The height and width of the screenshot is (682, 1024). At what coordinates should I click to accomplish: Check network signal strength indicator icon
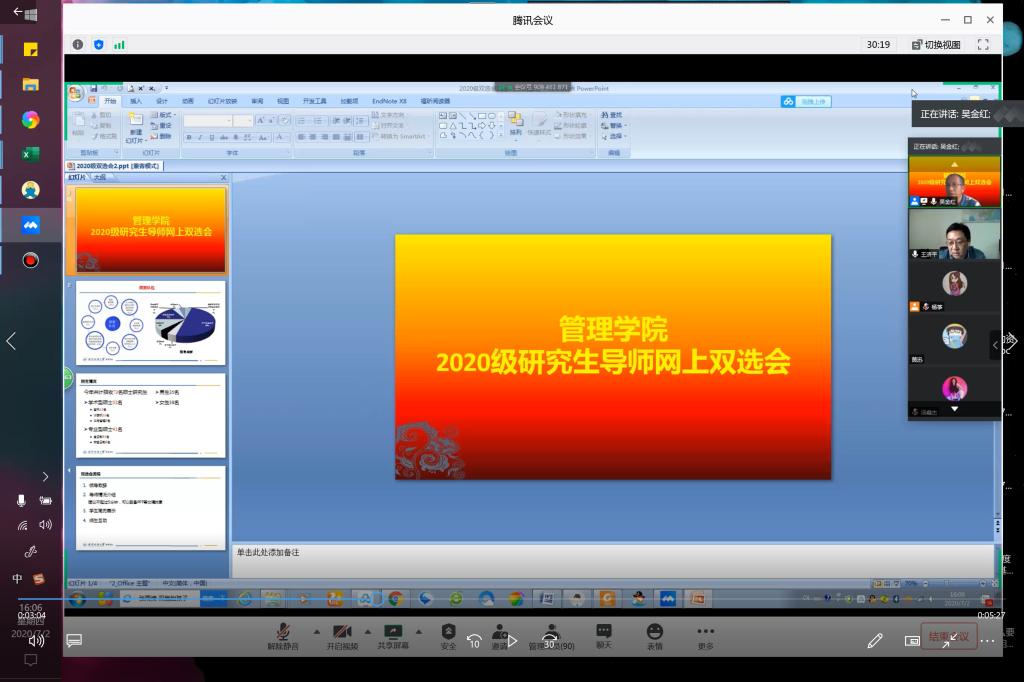coord(119,45)
